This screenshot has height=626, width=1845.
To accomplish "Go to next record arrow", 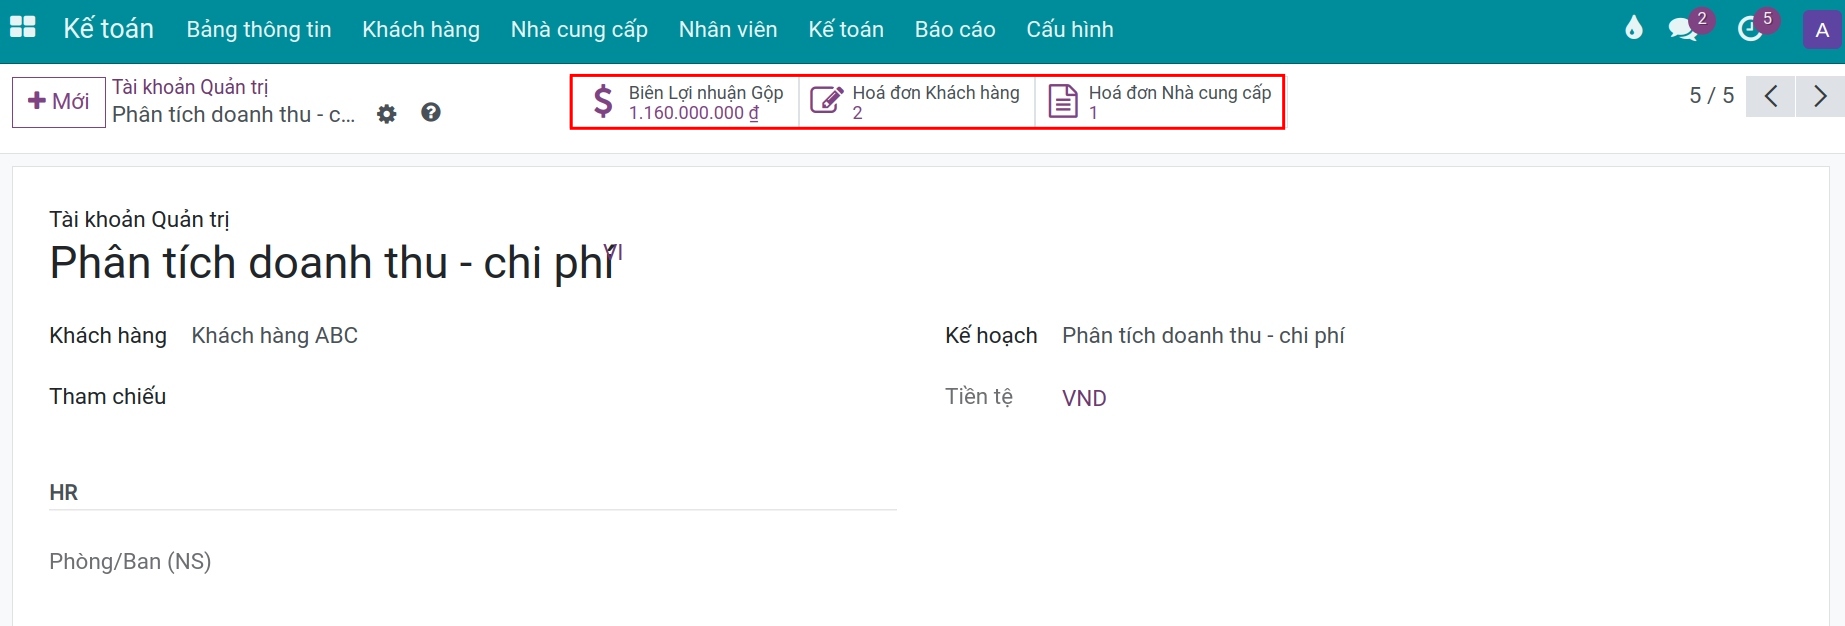I will click(1820, 97).
